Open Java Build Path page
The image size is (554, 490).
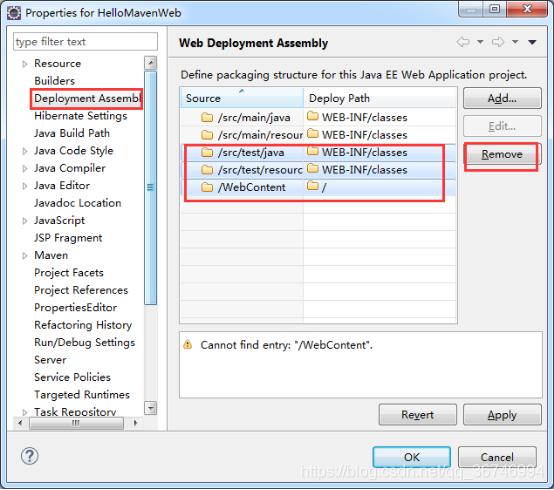click(x=72, y=133)
